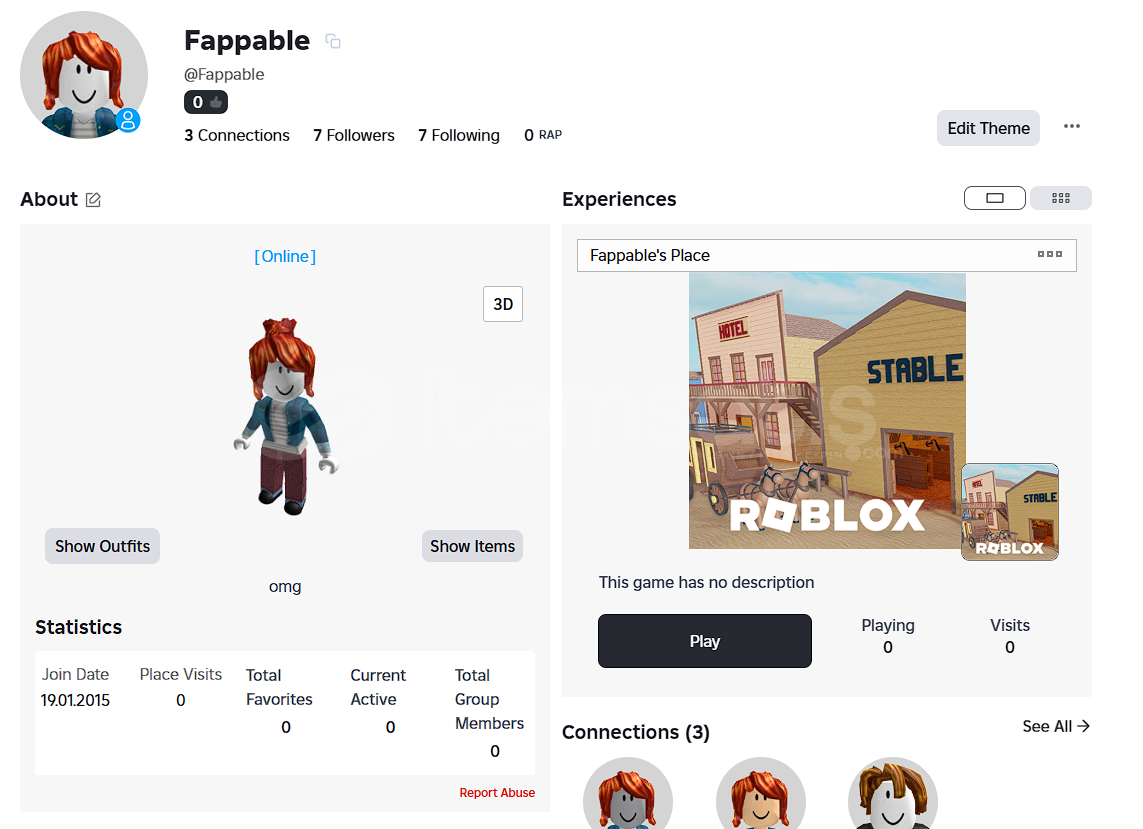Select the small Stable game thumbnail
Viewport: 1143px width, 829px height.
point(1010,512)
